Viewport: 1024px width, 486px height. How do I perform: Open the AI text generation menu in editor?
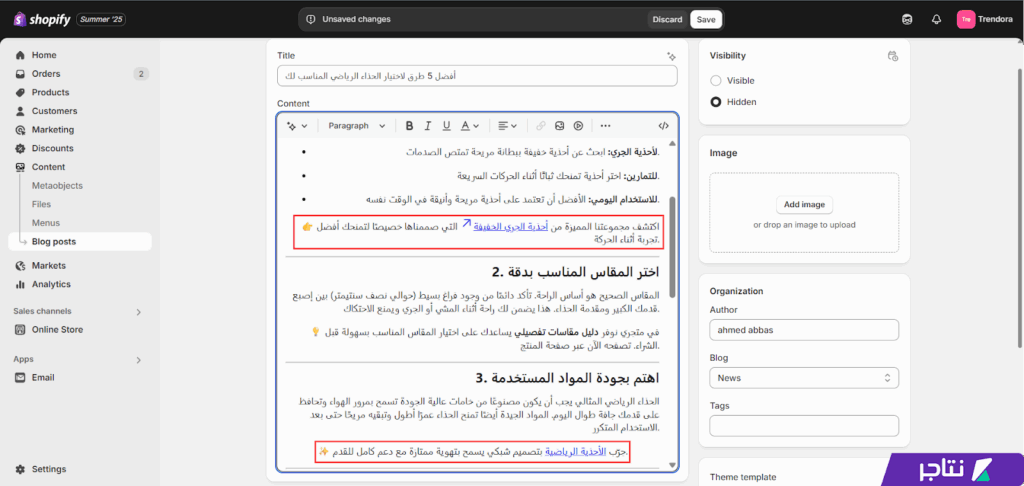click(297, 125)
